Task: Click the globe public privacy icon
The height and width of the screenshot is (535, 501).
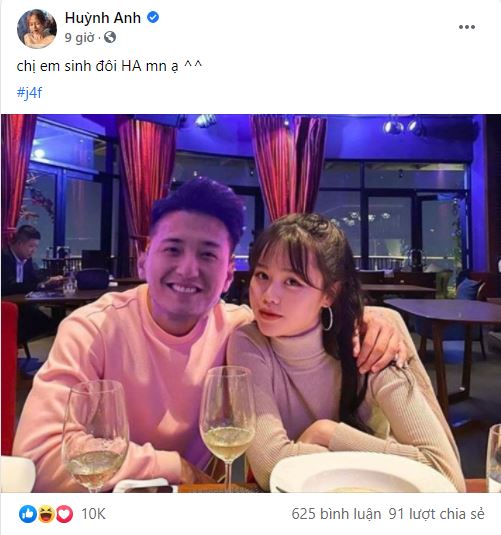Action: pyautogui.click(x=110, y=37)
